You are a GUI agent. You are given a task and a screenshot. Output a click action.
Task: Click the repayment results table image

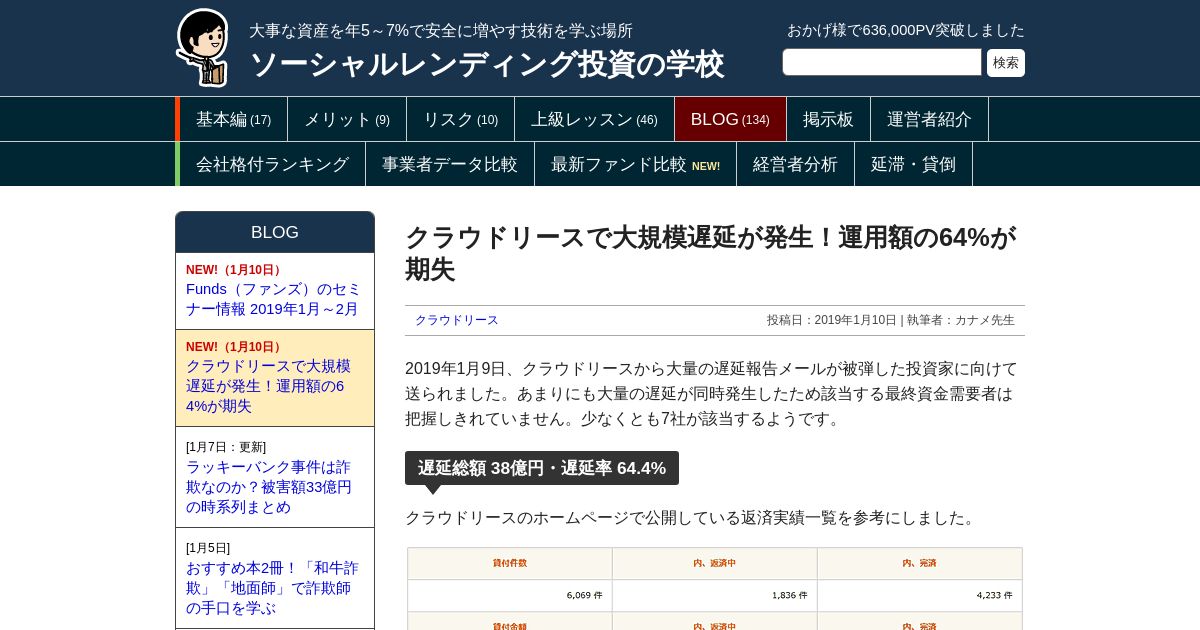pyautogui.click(x=715, y=588)
